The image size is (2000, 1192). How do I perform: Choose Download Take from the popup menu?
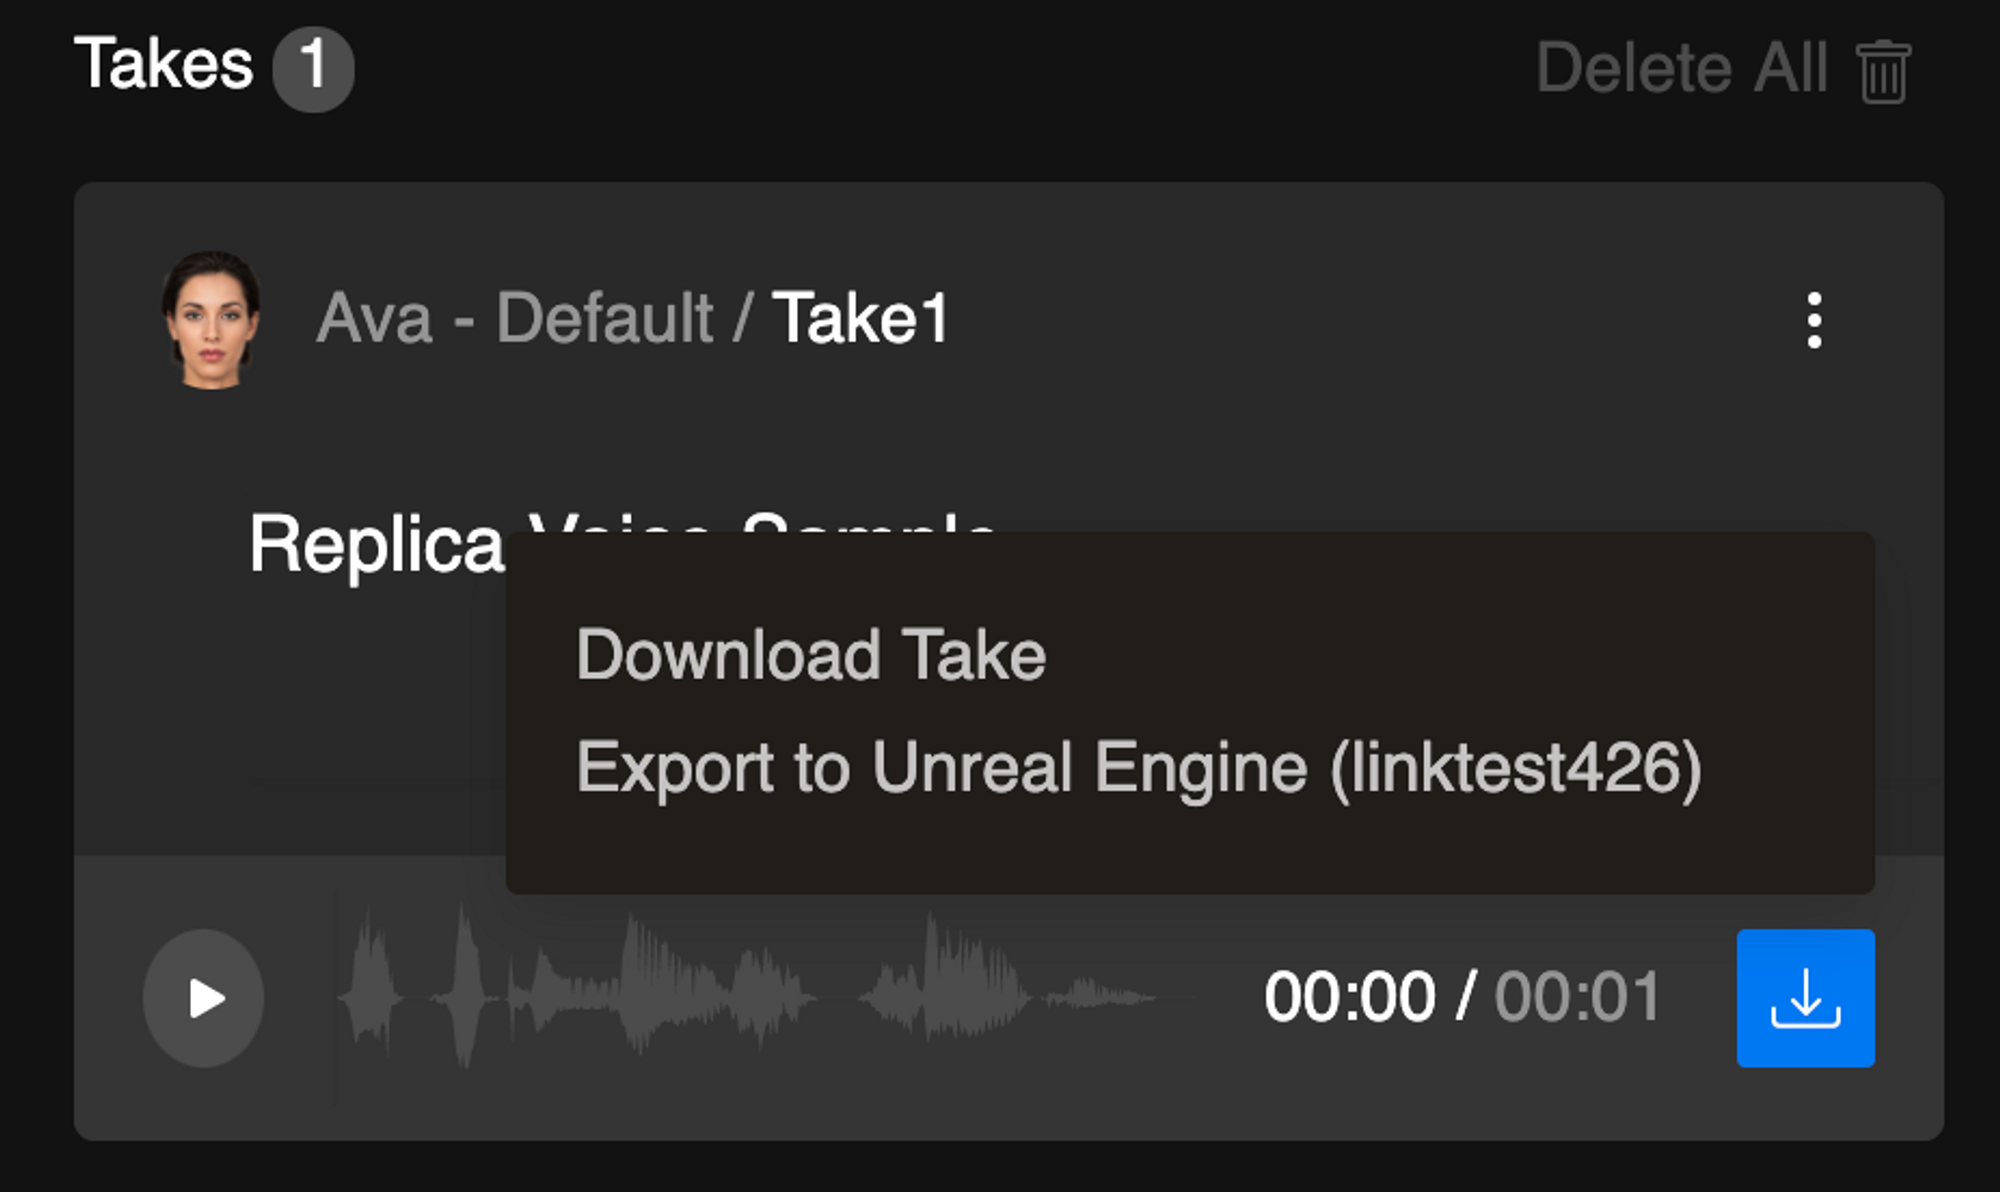tap(811, 655)
